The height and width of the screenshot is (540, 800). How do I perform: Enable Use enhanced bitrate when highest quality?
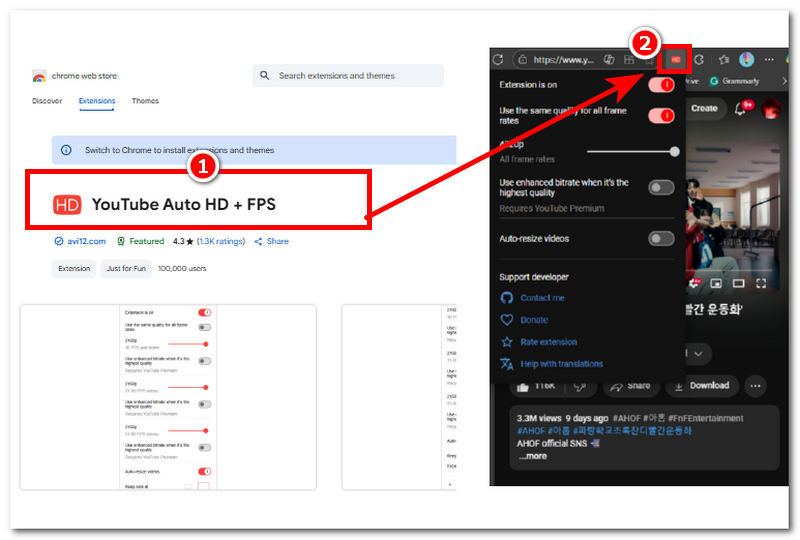tap(661, 187)
